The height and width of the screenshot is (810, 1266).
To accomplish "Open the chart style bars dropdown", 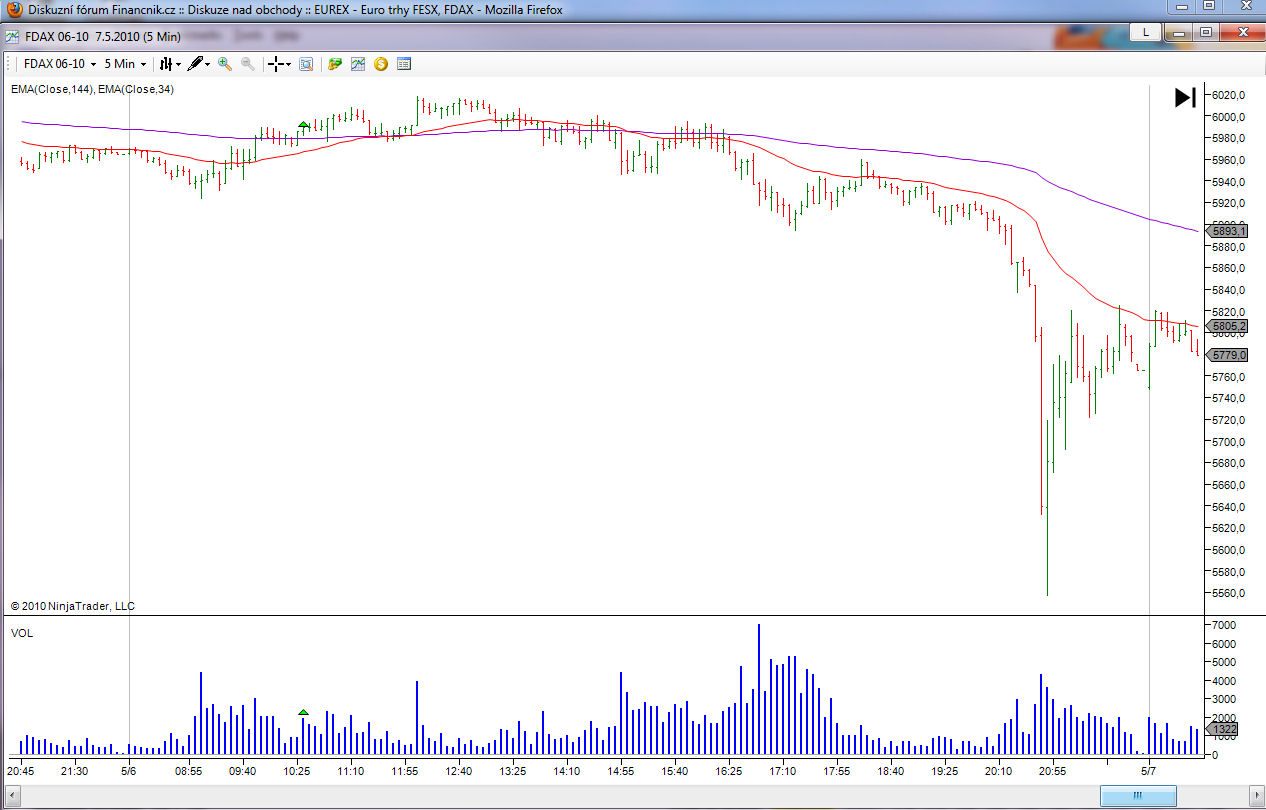I will [x=170, y=64].
